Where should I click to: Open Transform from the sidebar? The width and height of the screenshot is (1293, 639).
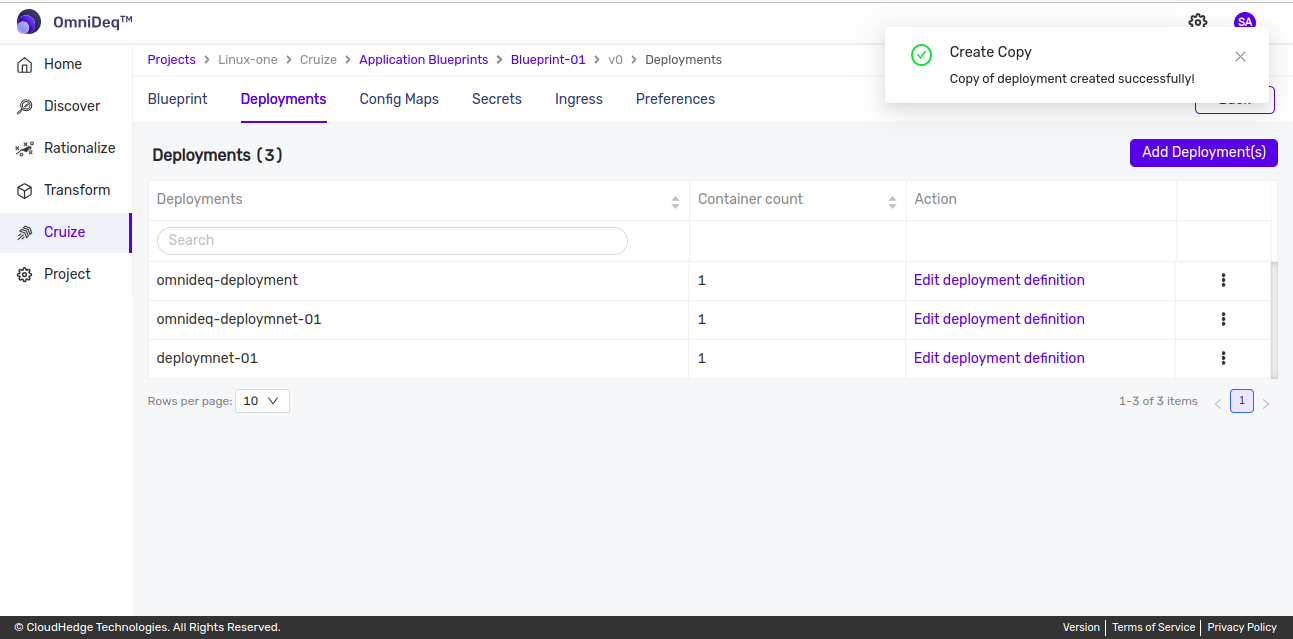coord(76,190)
